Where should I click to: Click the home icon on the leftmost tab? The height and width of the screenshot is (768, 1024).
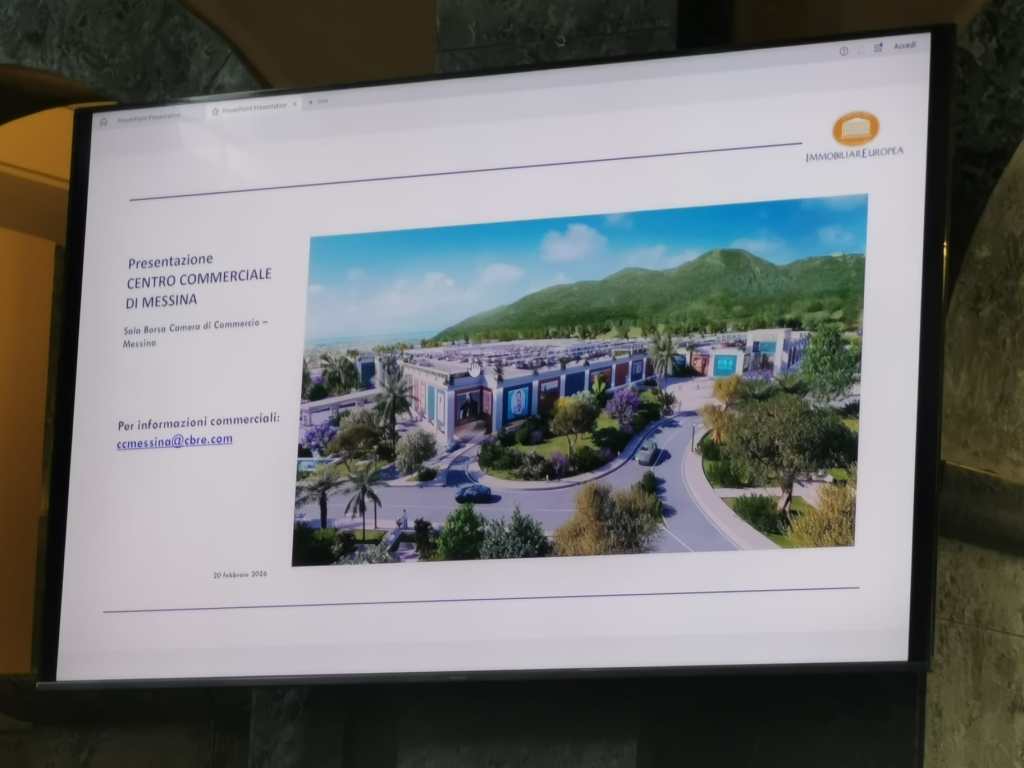click(x=103, y=120)
